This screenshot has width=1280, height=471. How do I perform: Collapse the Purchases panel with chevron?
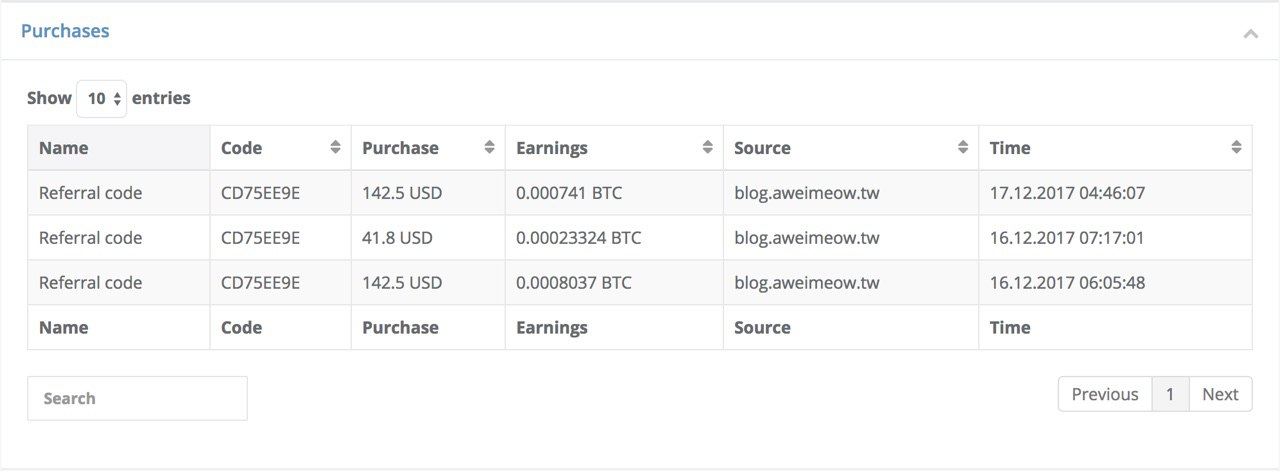point(1250,34)
